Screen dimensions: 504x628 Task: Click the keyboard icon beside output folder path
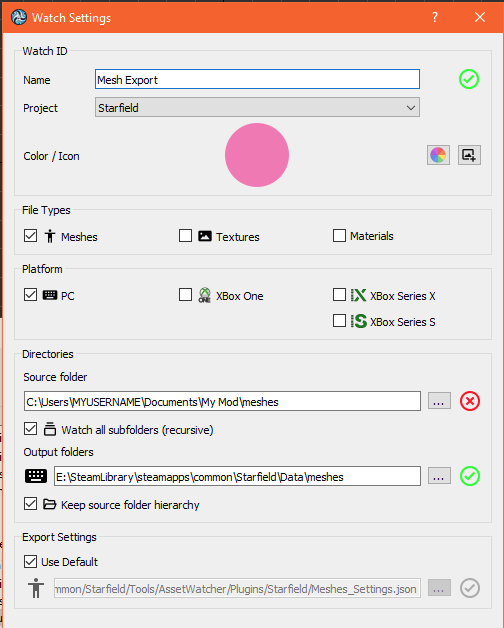(x=36, y=476)
